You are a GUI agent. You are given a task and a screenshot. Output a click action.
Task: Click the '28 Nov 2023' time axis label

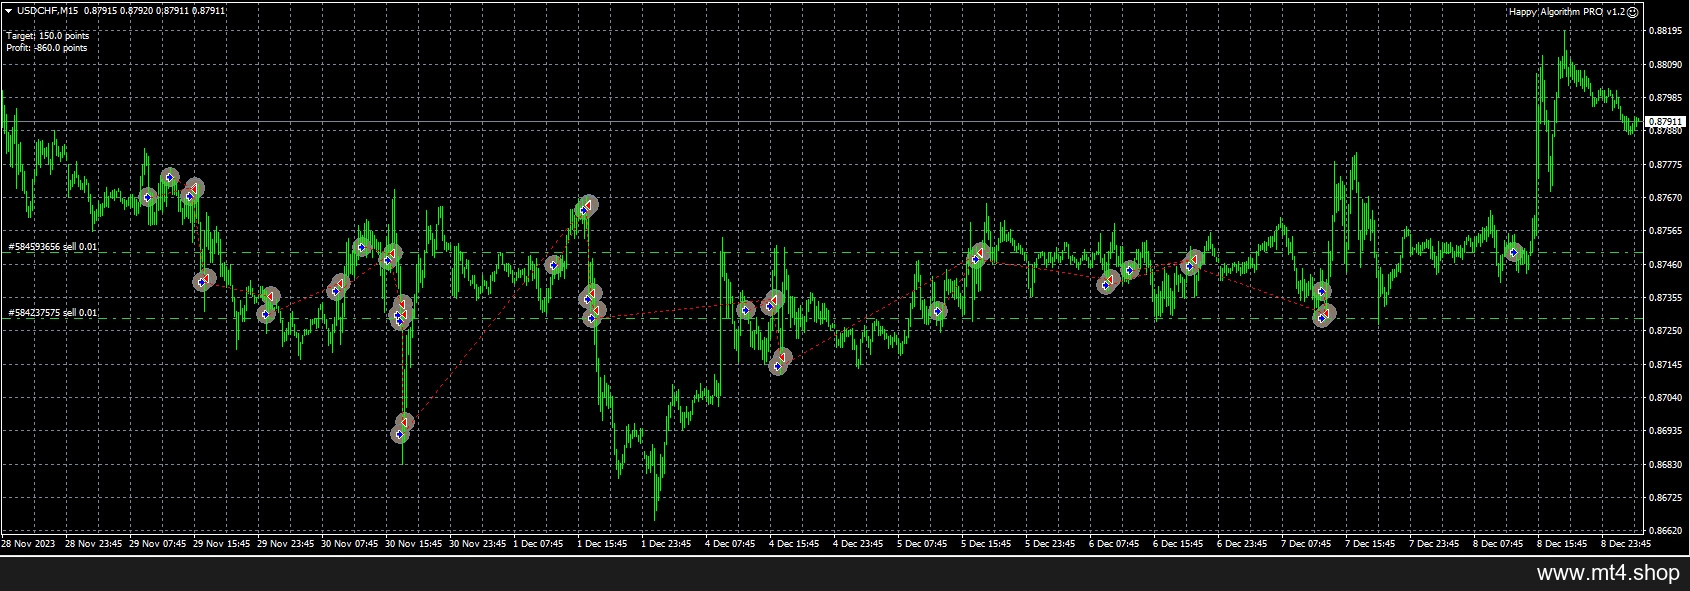tap(27, 545)
